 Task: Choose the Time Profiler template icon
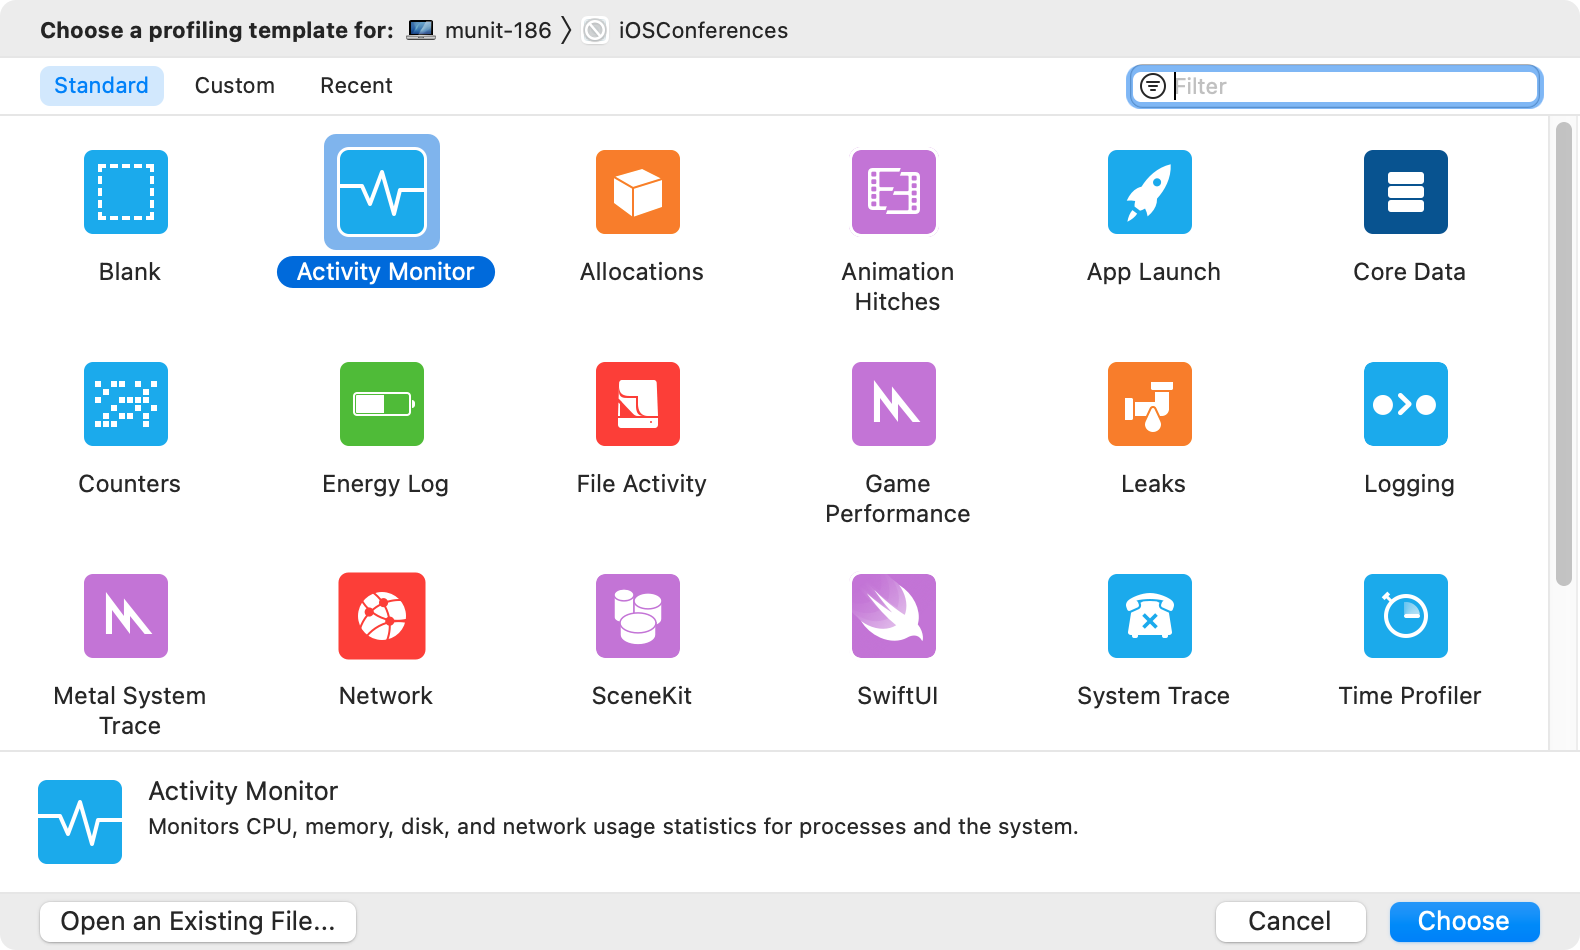pos(1406,616)
